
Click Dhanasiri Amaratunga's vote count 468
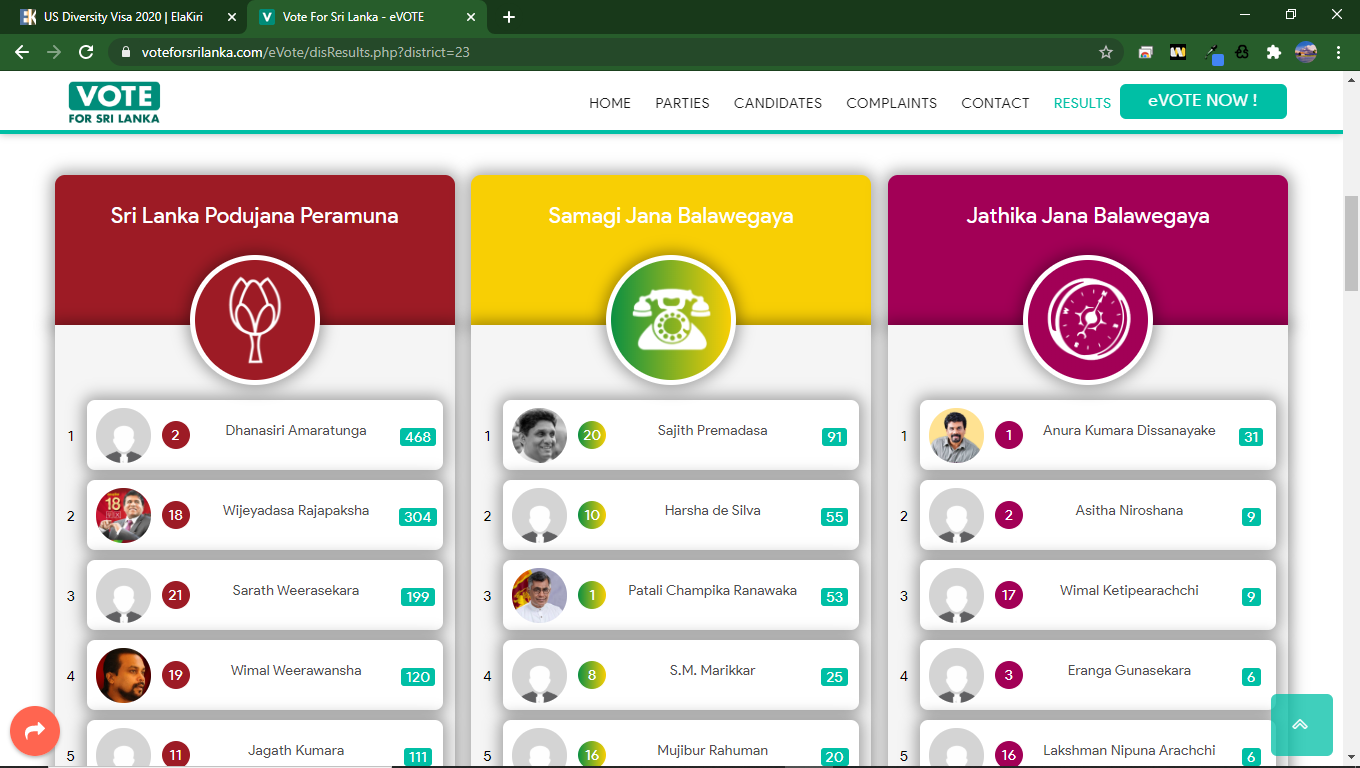(x=418, y=437)
